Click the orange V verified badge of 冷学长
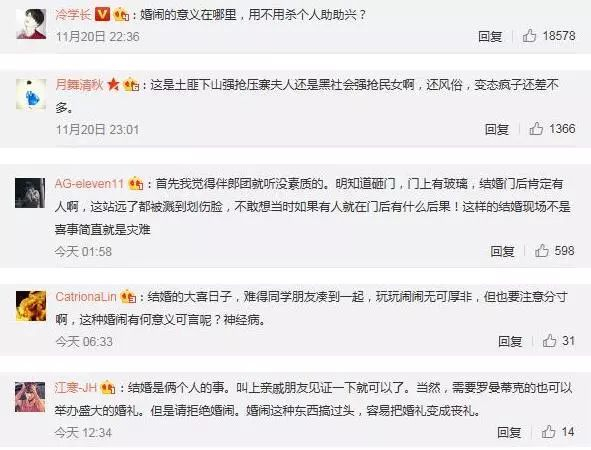 point(102,15)
